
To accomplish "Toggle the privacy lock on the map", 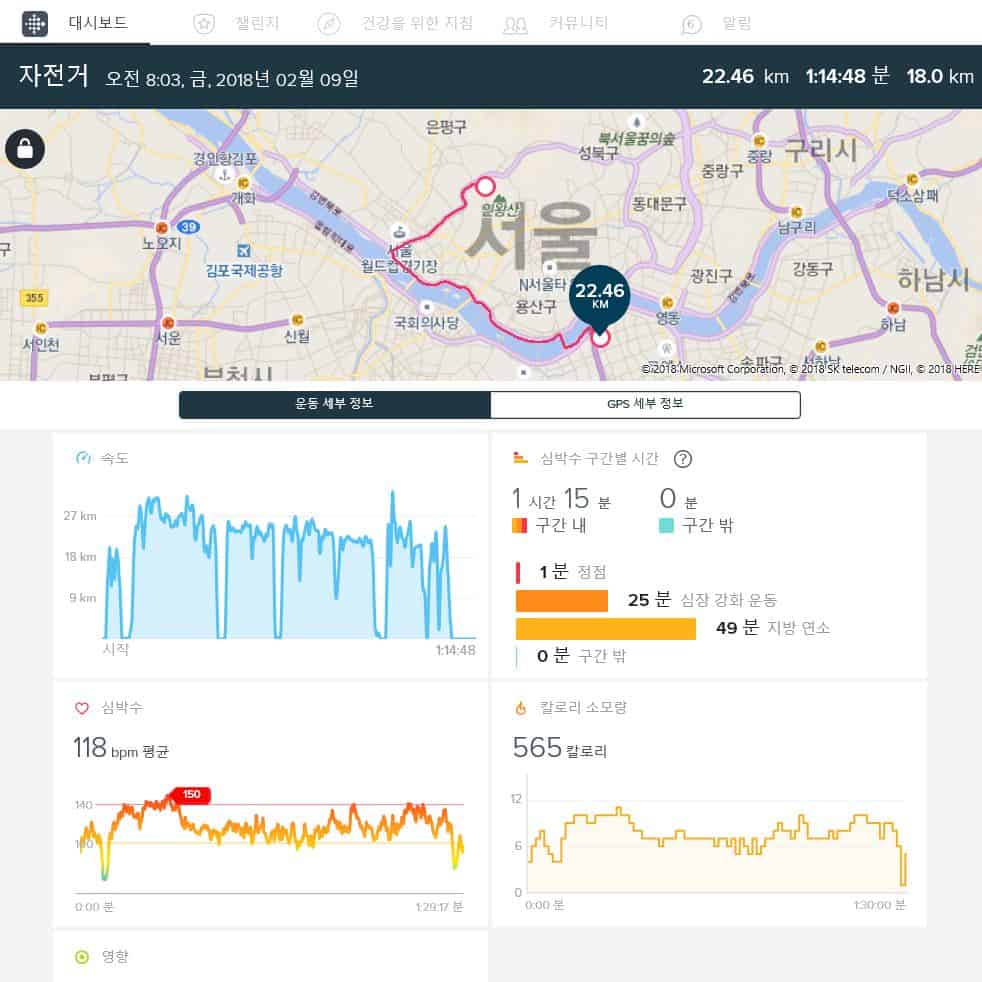I will click(x=24, y=149).
